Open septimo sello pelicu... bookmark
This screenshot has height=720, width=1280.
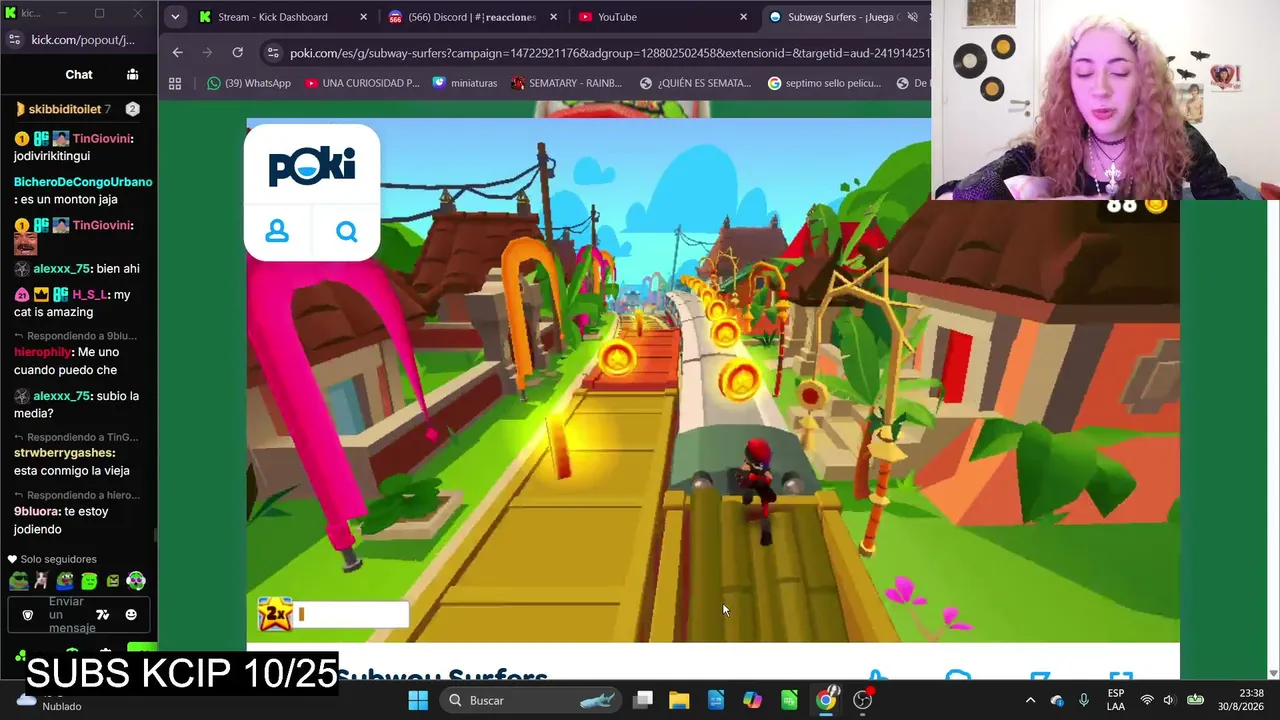(x=825, y=83)
